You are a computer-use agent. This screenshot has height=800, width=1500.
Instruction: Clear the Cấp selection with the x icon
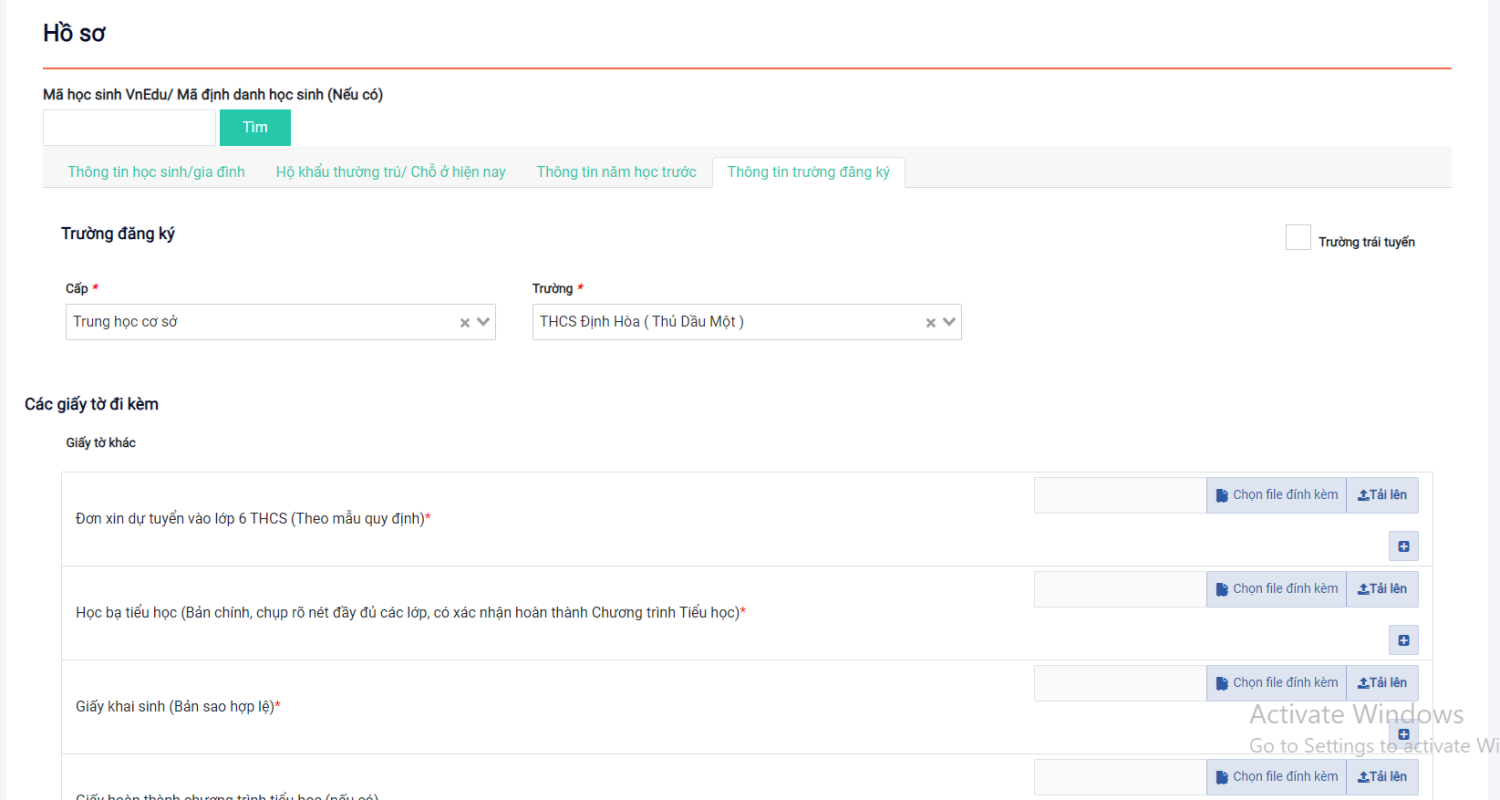tap(464, 323)
